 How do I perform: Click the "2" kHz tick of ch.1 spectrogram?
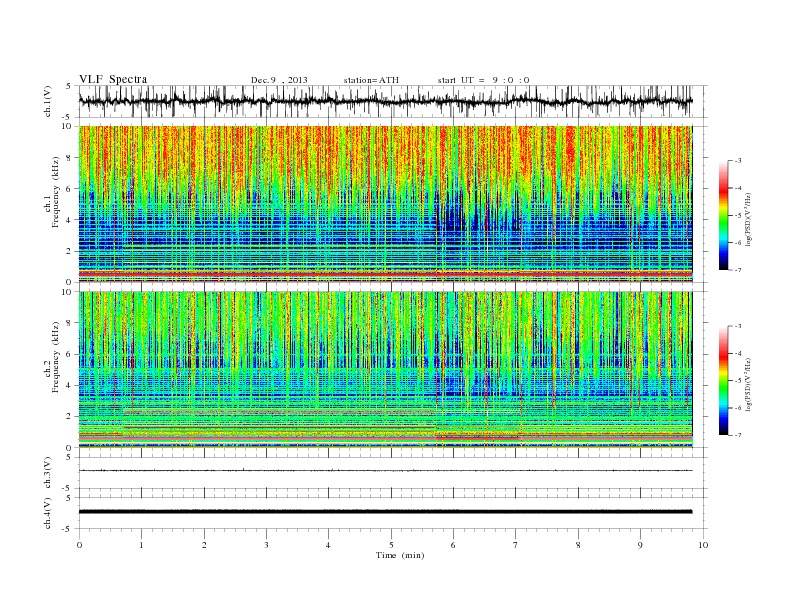[69, 251]
